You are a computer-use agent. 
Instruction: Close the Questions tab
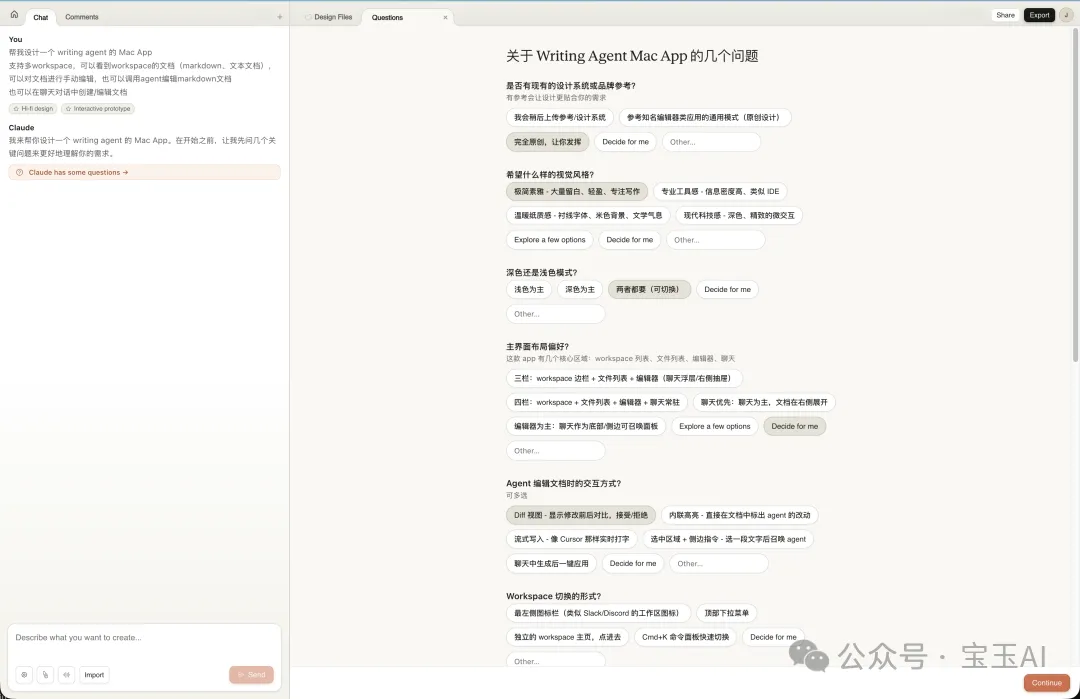tap(445, 17)
